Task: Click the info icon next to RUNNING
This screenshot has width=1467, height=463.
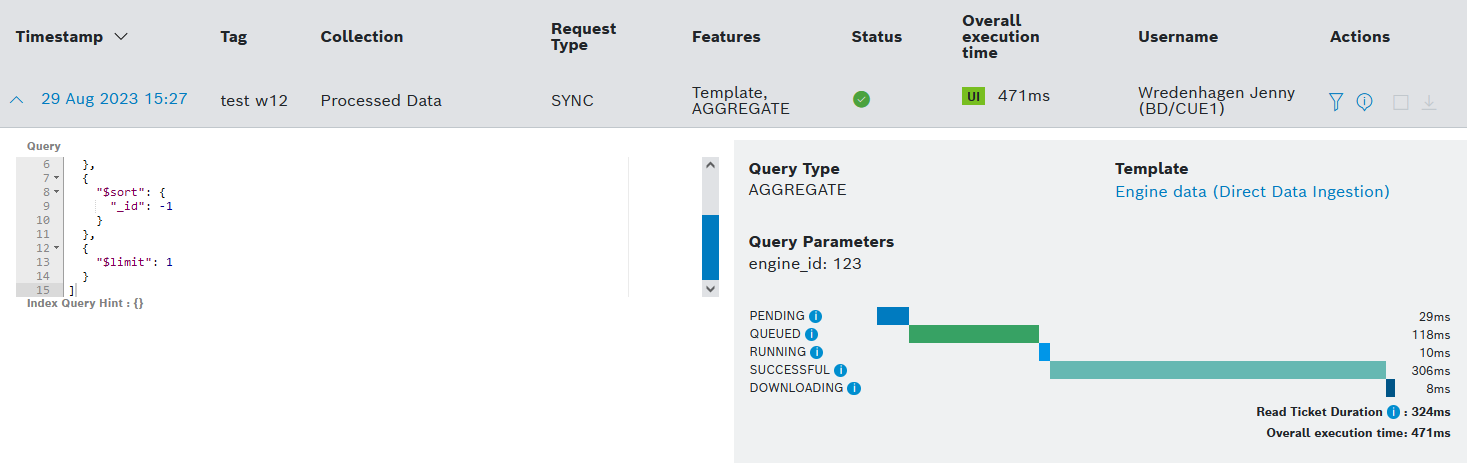Action: tap(816, 352)
